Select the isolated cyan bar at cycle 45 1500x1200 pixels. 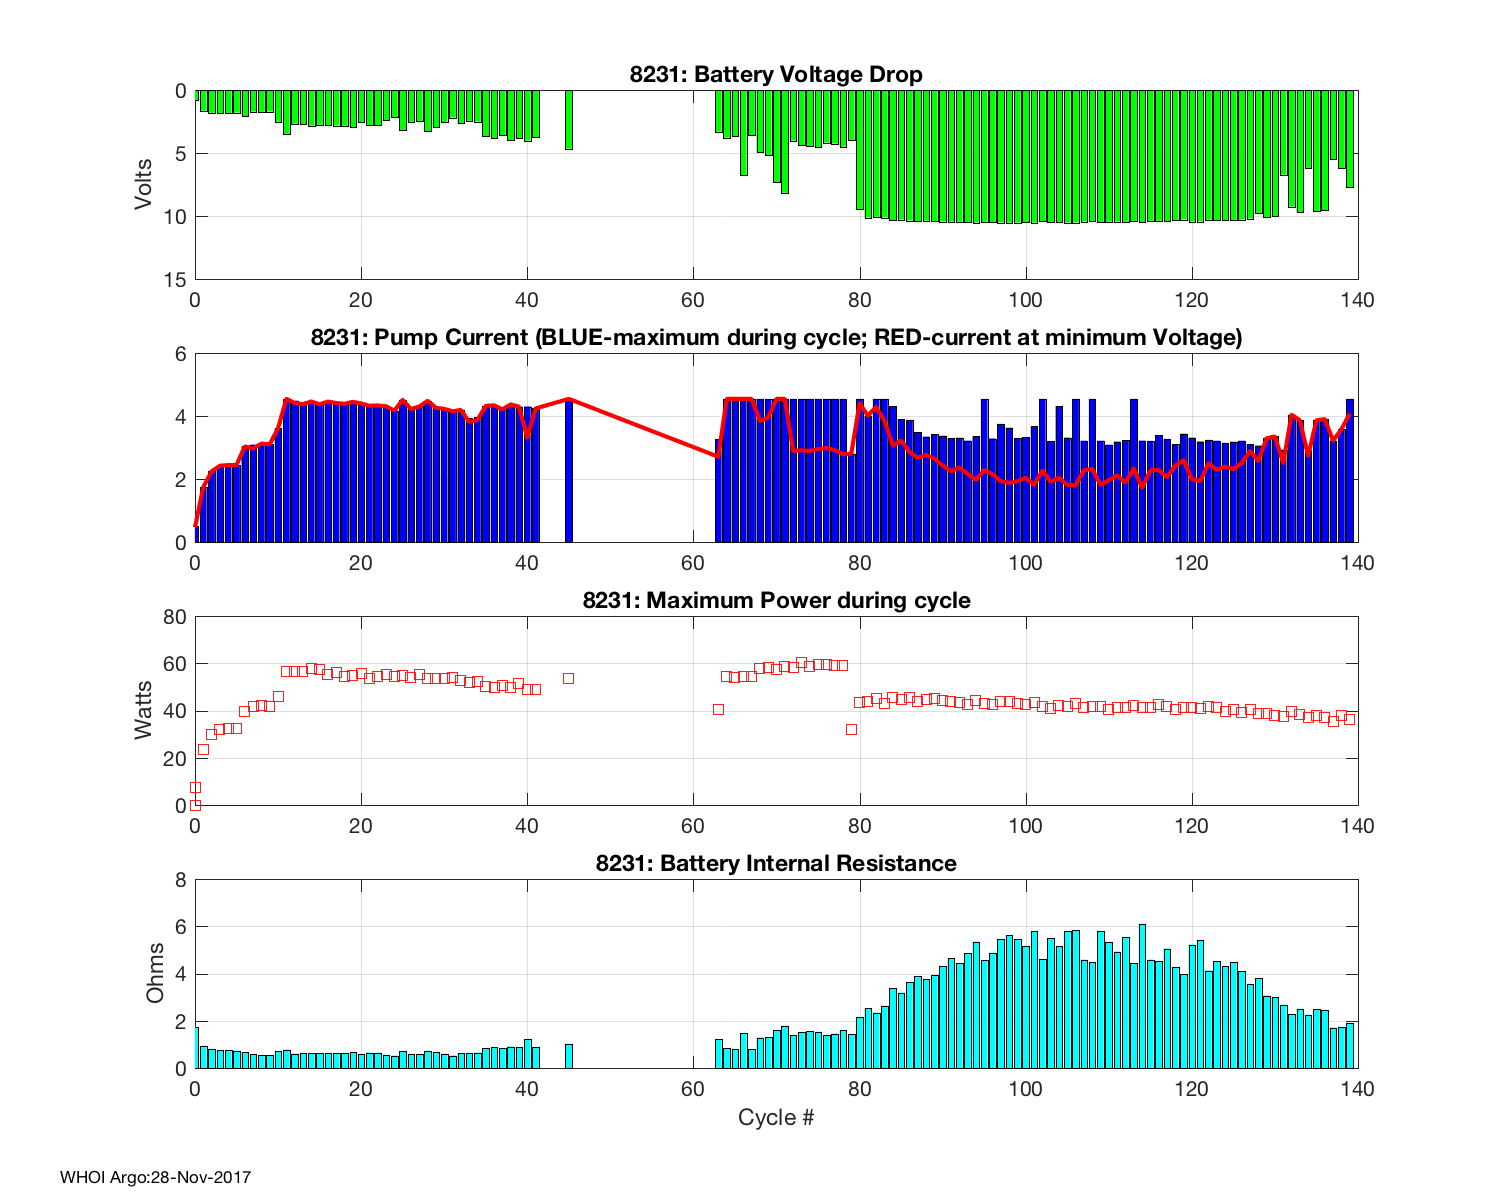569,1056
